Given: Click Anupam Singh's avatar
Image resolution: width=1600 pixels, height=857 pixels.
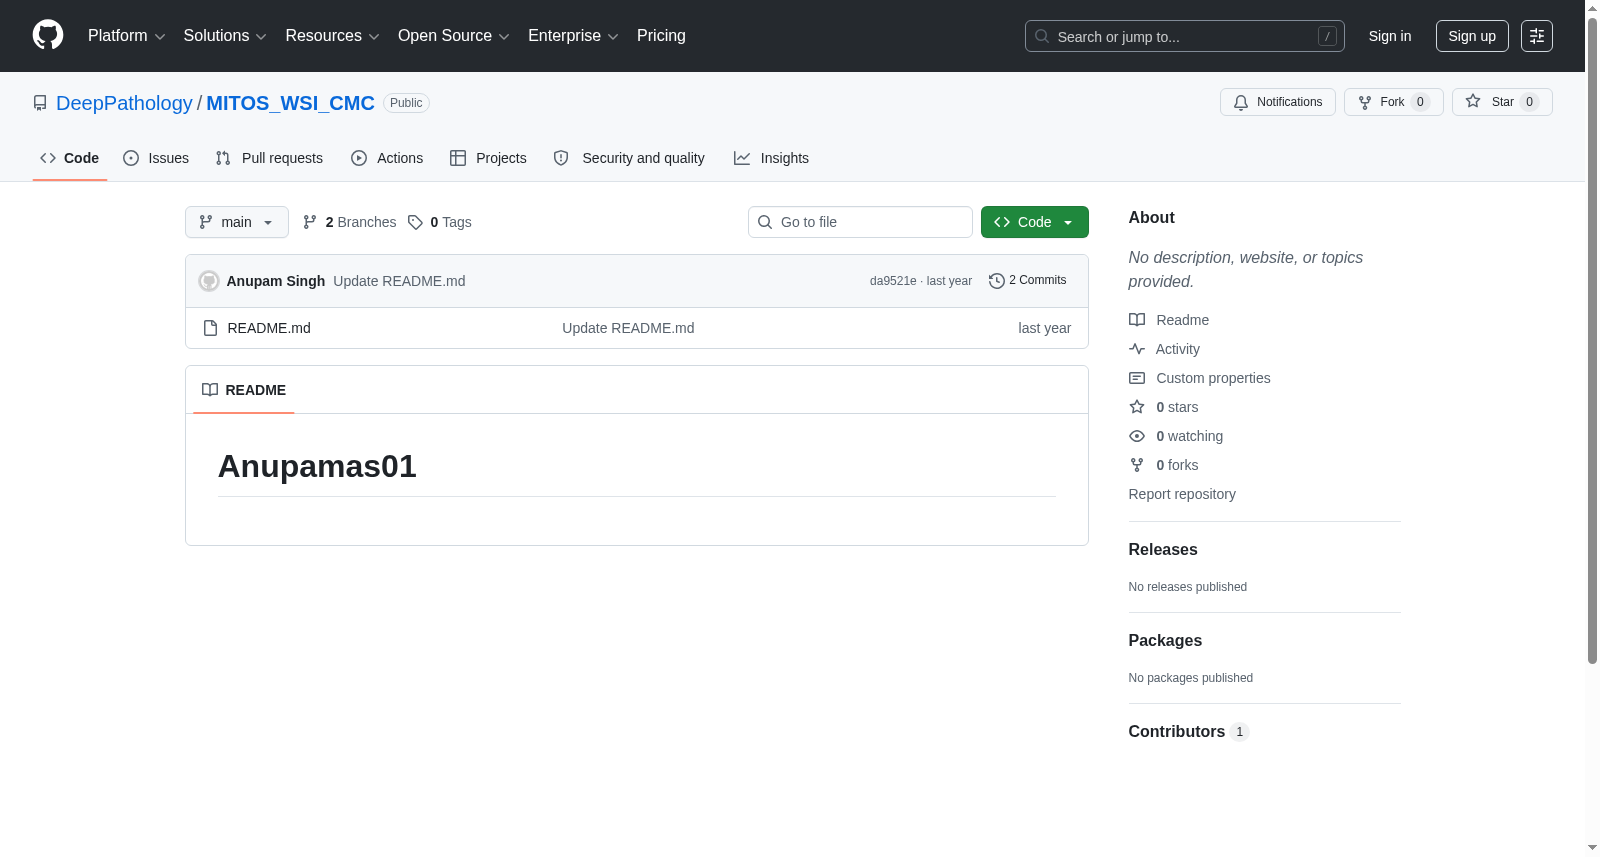Looking at the screenshot, I should tap(209, 281).
